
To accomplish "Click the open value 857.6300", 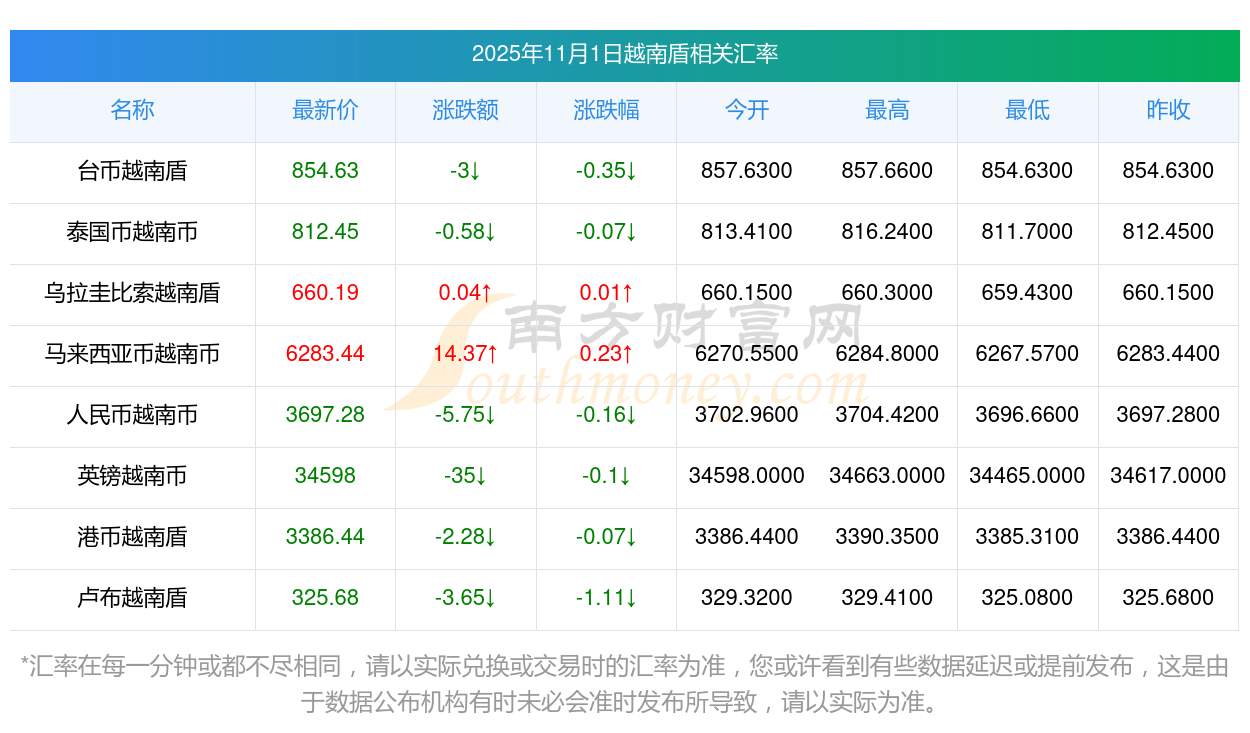I will tap(747, 171).
